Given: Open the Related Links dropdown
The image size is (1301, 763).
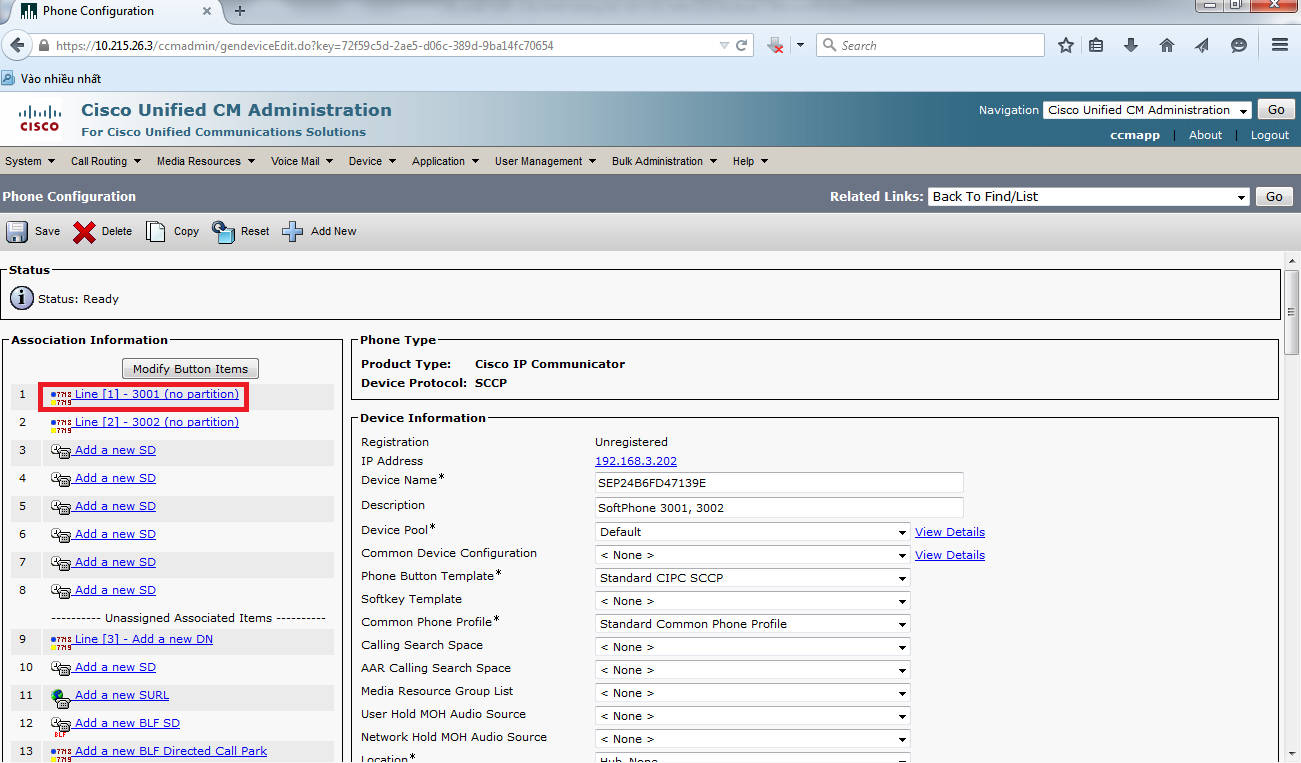Looking at the screenshot, I should [x=1089, y=197].
